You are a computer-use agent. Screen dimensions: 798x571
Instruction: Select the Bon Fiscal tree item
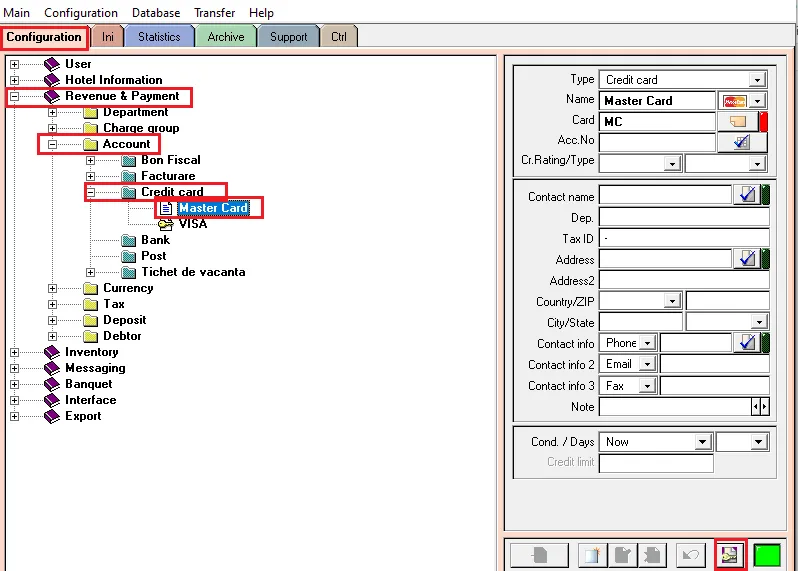(170, 160)
